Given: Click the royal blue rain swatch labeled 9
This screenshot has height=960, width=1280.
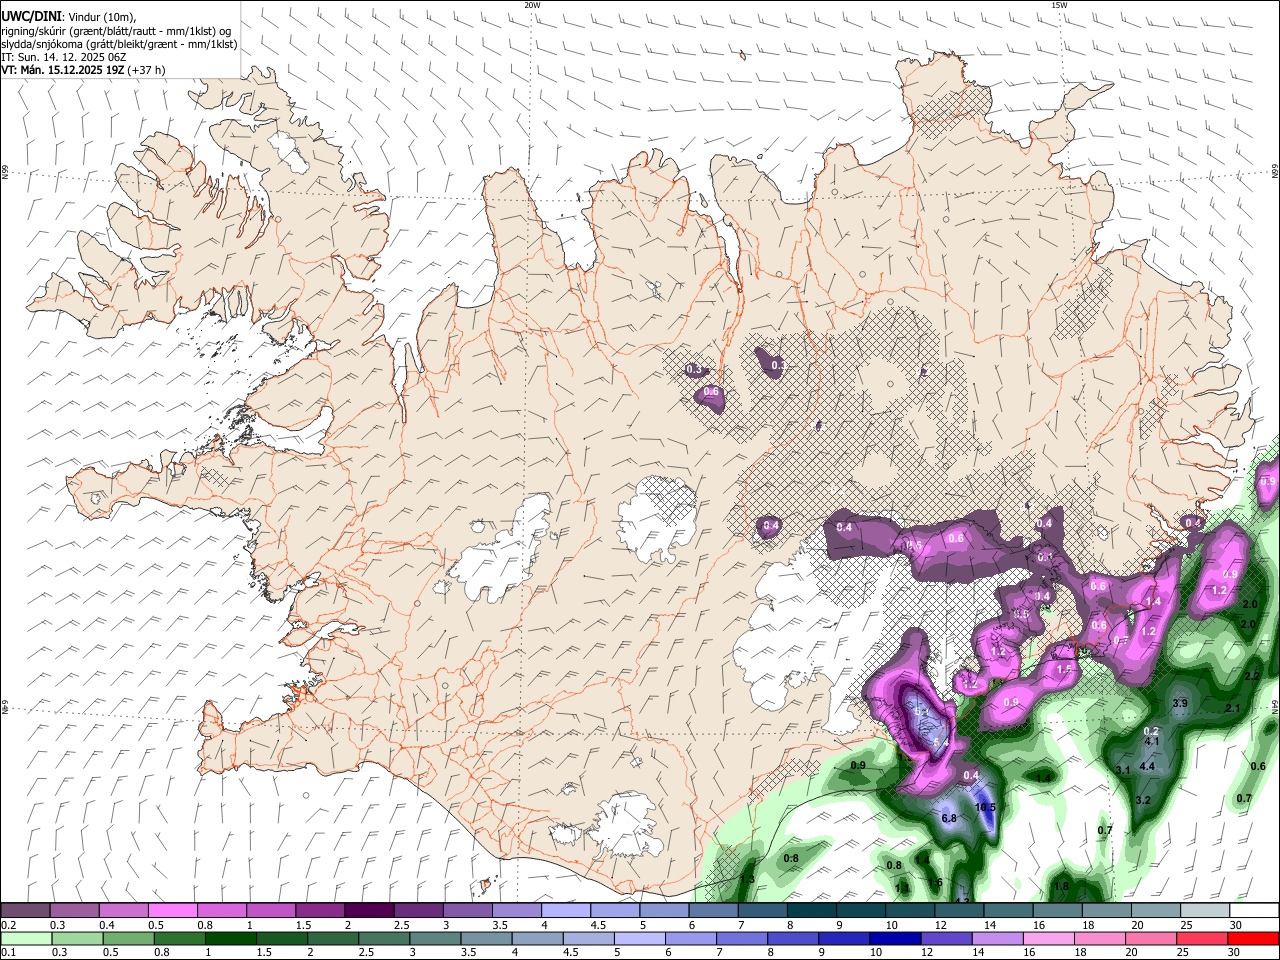Looking at the screenshot, I should (x=843, y=938).
